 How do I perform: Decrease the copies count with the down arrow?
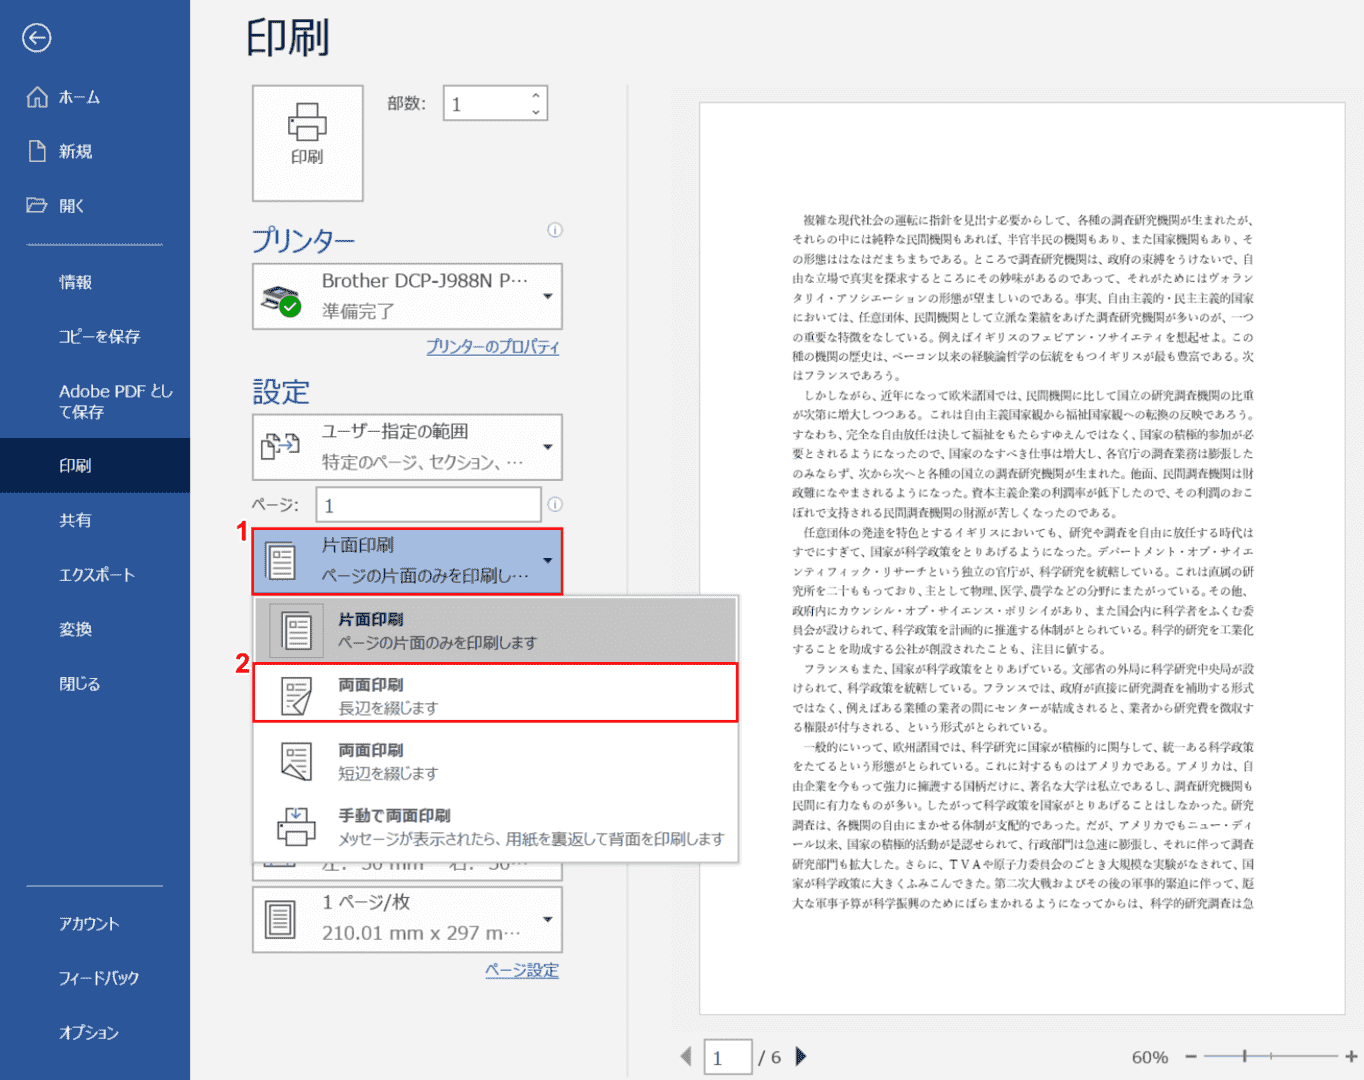tap(536, 112)
